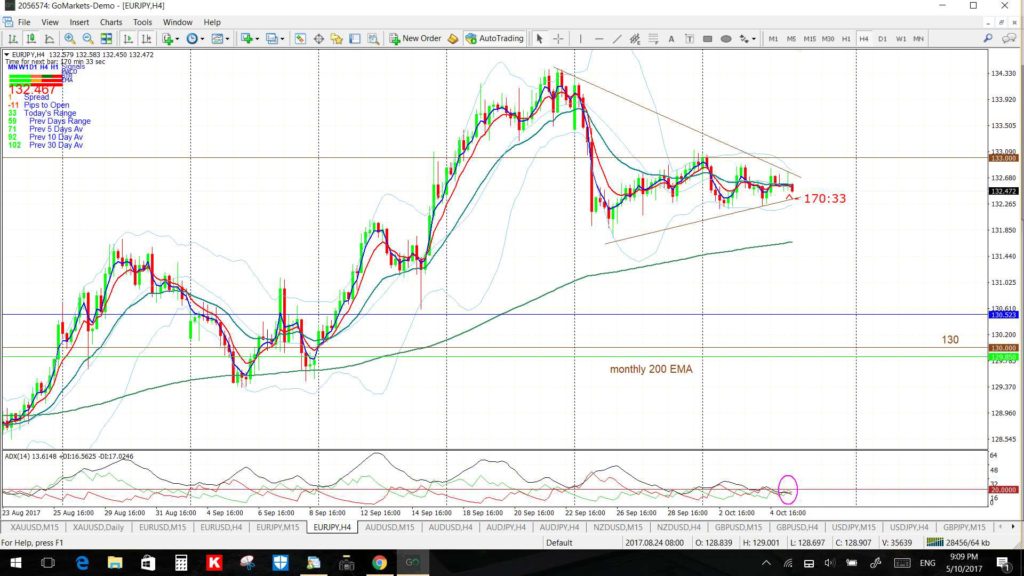The height and width of the screenshot is (576, 1024).
Task: Click the 'monthly 200 EMA' chart label
Action: point(650,369)
